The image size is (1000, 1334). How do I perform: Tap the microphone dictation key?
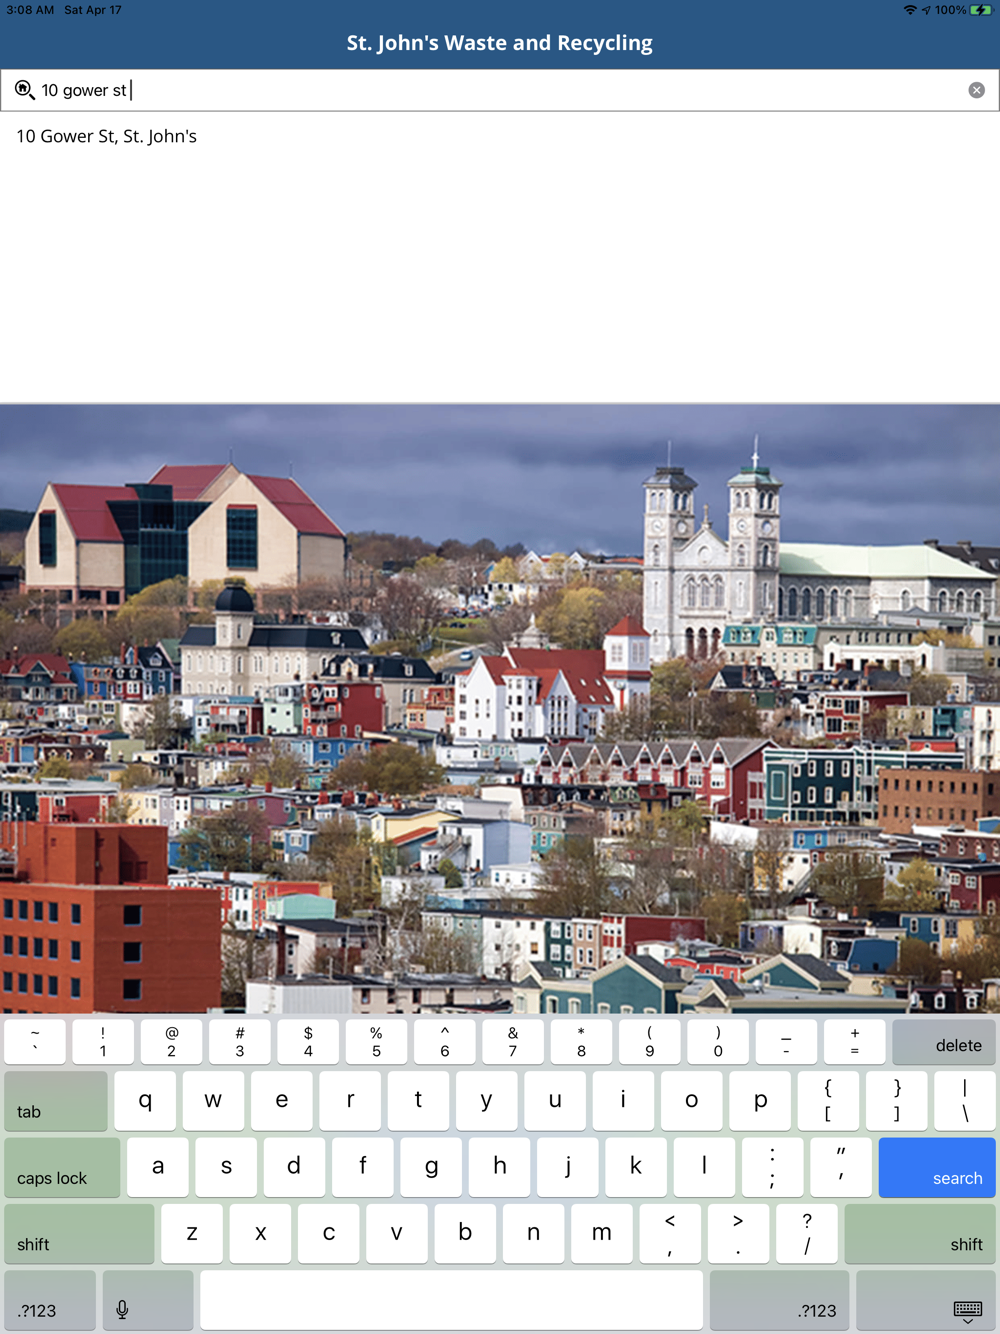point(148,1301)
